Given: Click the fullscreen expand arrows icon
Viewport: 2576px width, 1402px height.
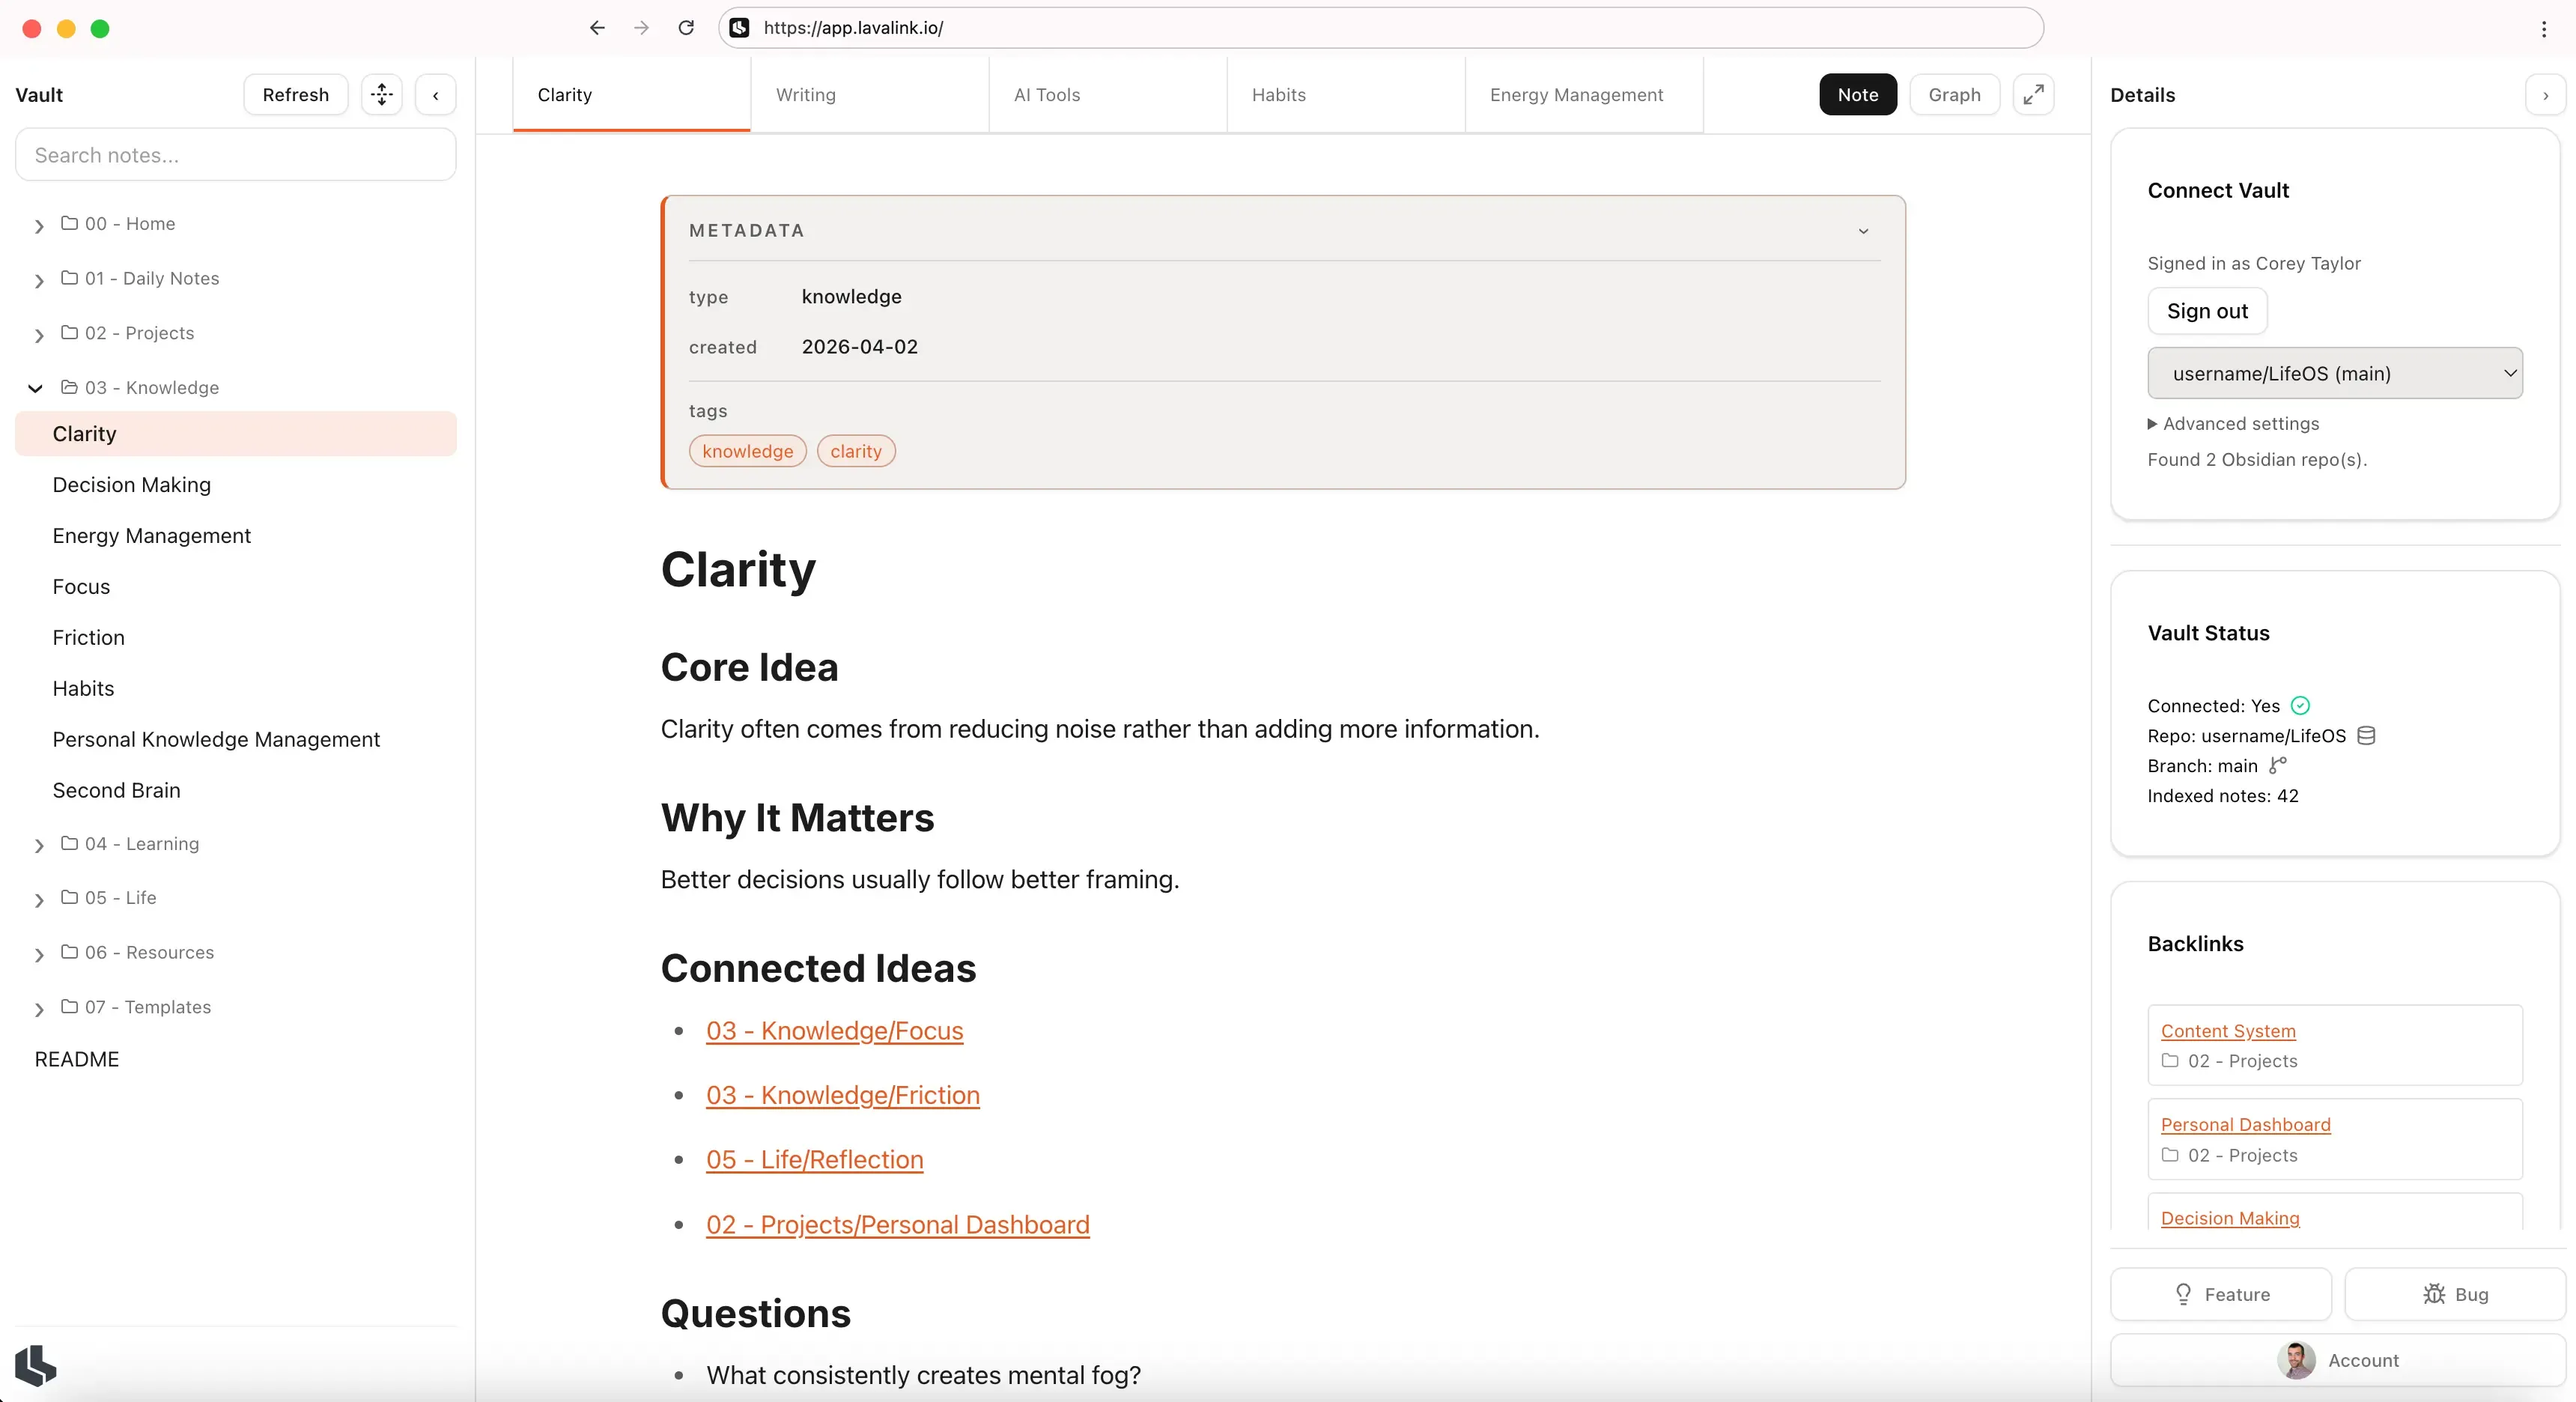Looking at the screenshot, I should pos(2033,94).
